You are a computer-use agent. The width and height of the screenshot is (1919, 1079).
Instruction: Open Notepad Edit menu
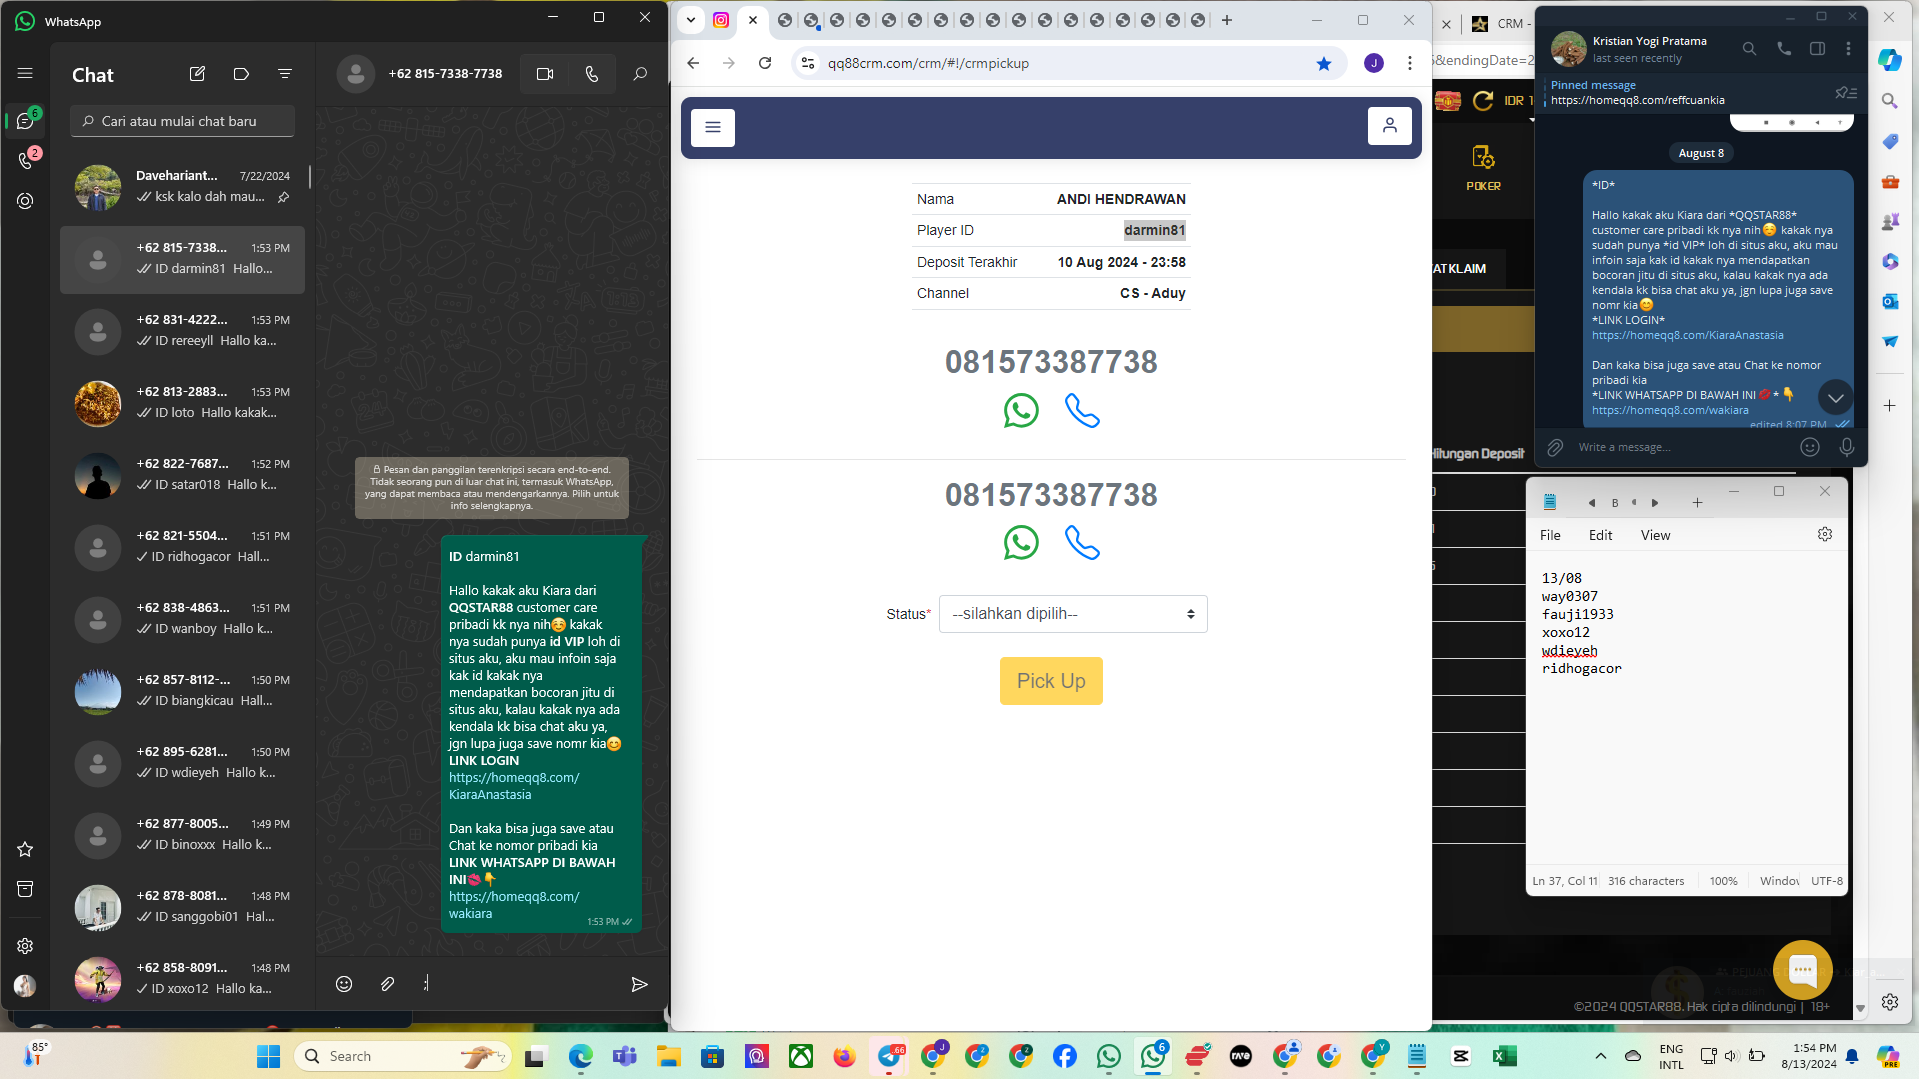tap(1600, 535)
